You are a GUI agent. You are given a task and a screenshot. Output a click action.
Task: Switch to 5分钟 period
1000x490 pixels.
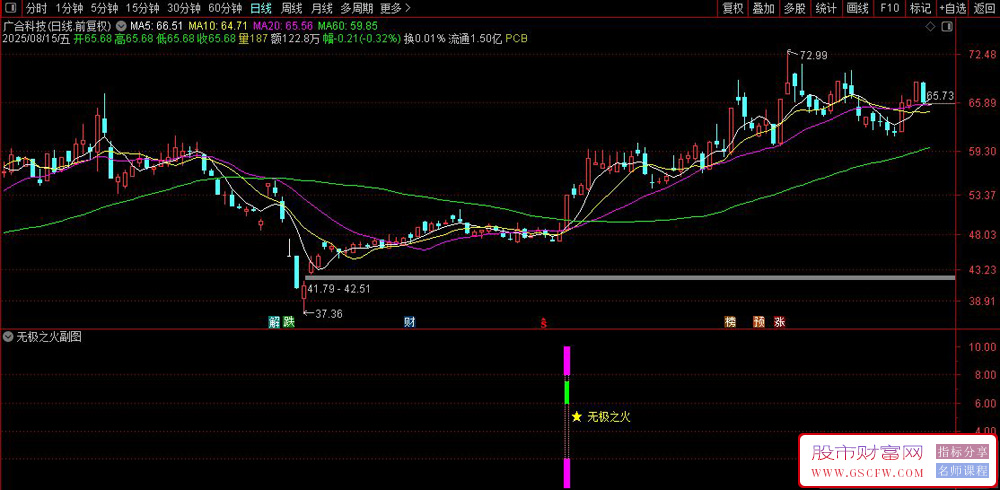coord(104,8)
